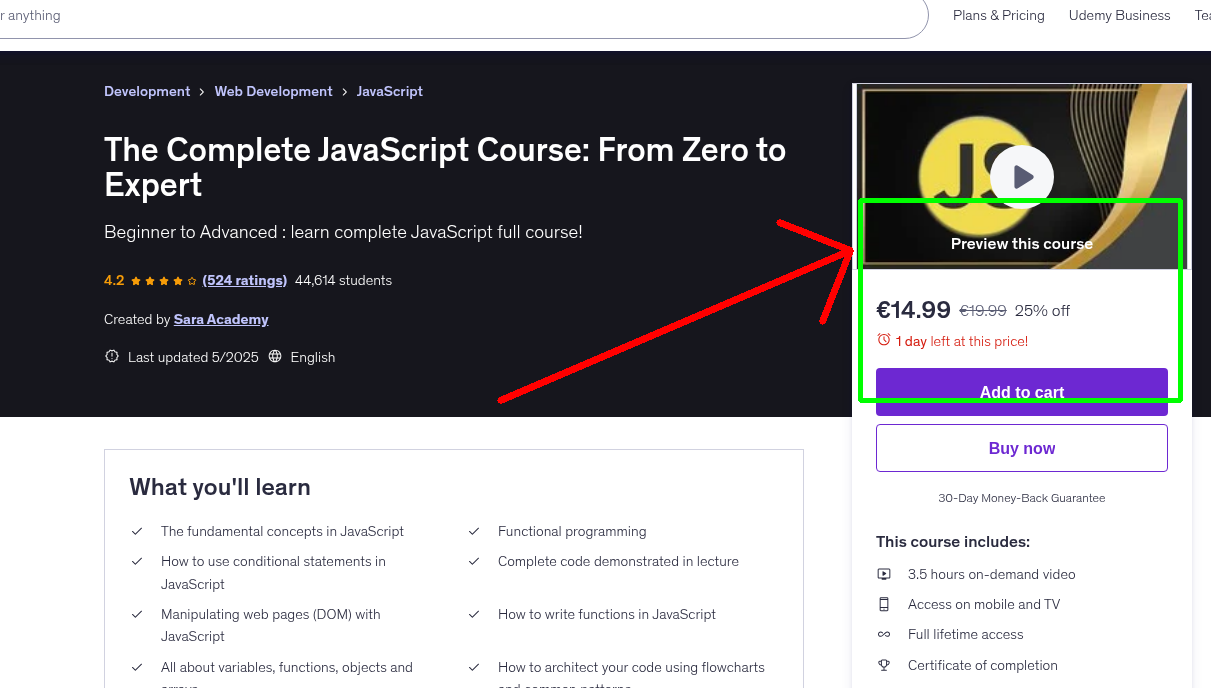Click the on-demand video icon
The image size is (1211, 688).
[884, 574]
